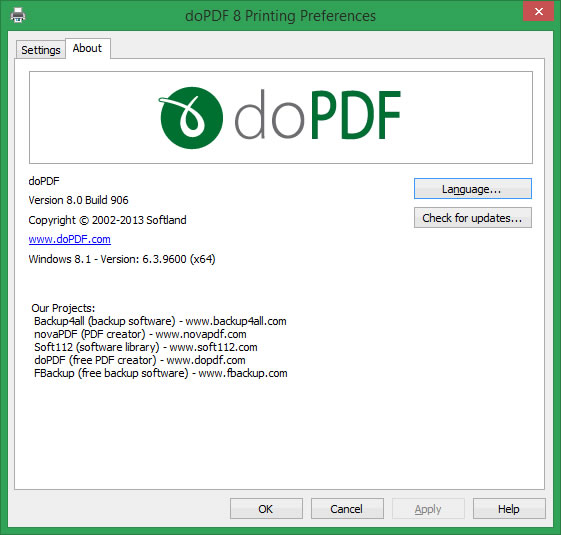
Task: Click the Apply button
Action: pyautogui.click(x=428, y=509)
